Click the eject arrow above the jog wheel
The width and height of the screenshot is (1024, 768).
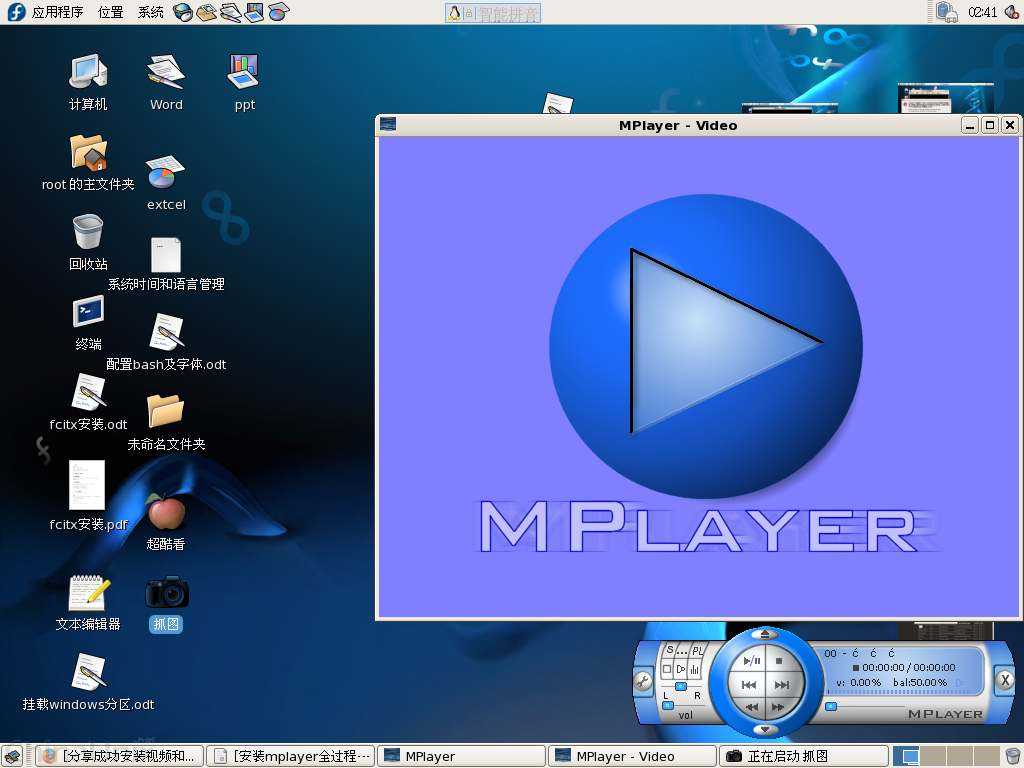click(x=765, y=634)
